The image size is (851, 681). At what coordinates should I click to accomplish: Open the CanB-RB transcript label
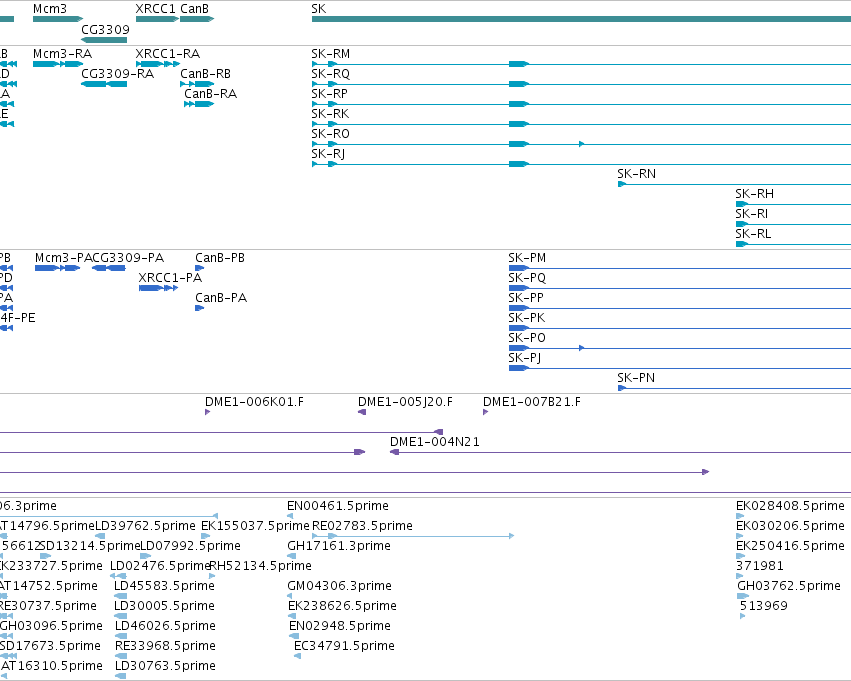click(x=205, y=73)
